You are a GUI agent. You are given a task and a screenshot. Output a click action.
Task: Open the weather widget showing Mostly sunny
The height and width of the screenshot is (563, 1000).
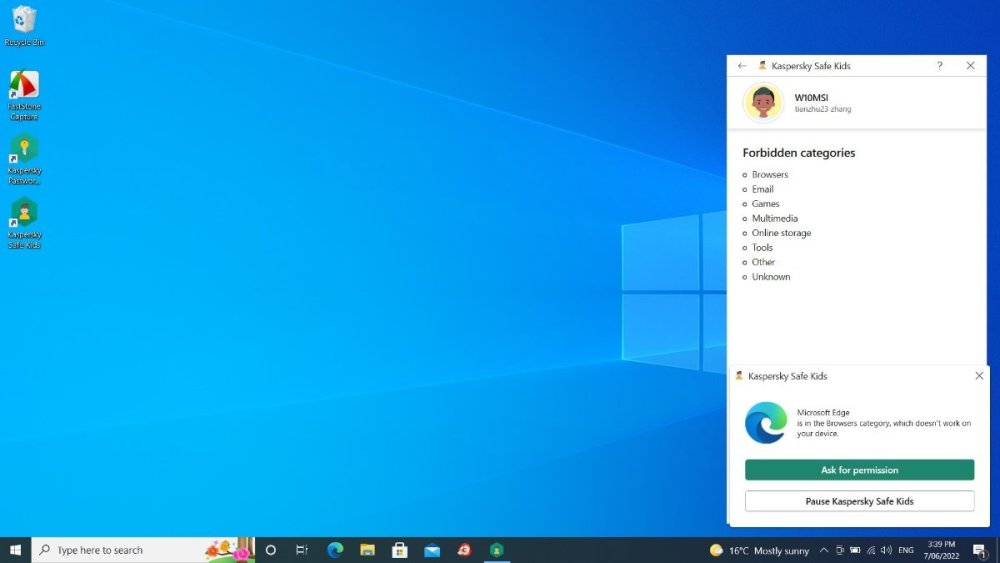point(760,550)
